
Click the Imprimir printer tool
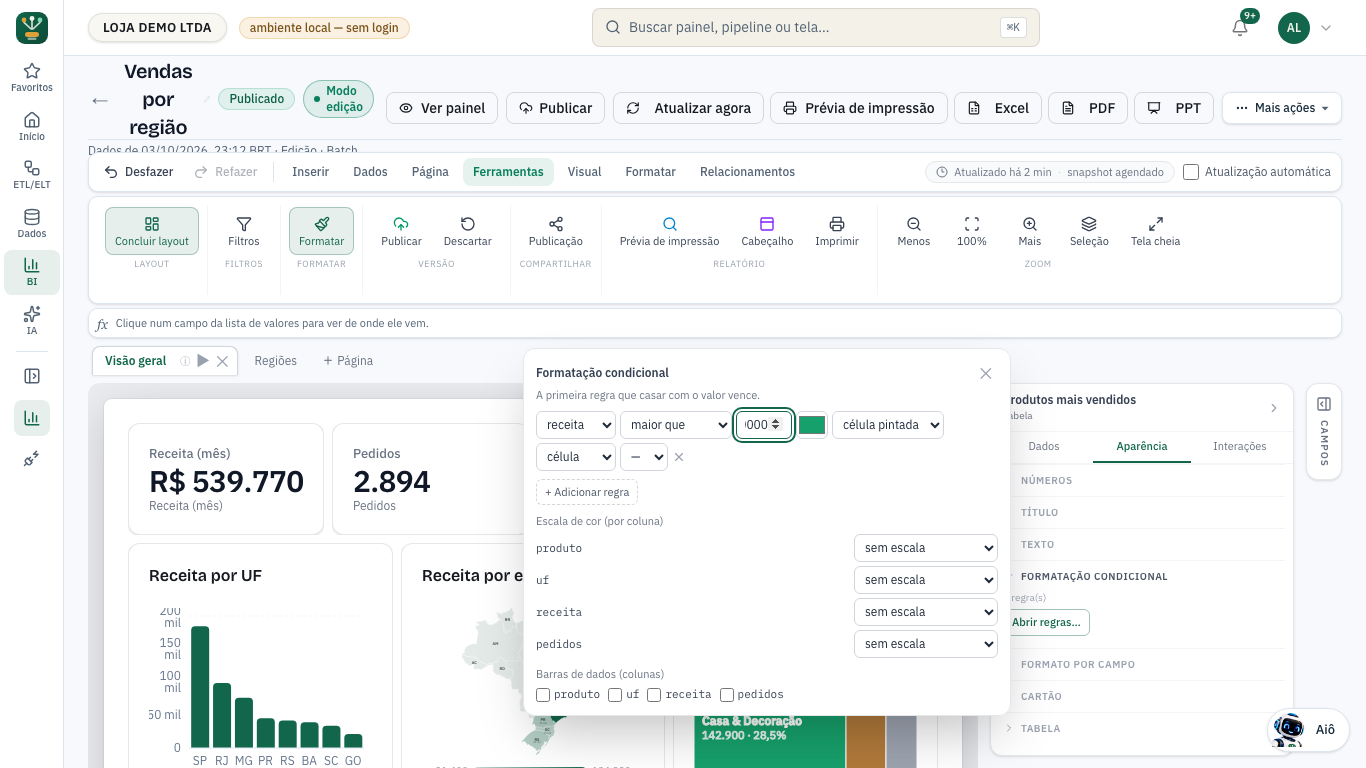click(x=837, y=231)
